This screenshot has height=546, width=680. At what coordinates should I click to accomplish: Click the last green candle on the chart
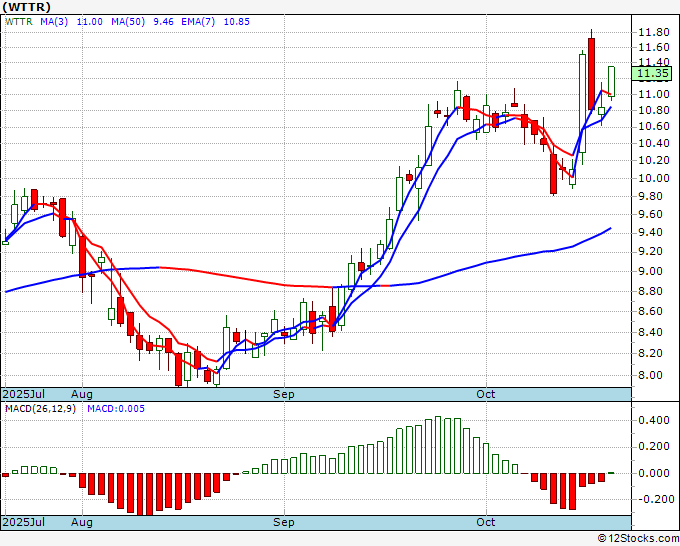pos(611,81)
